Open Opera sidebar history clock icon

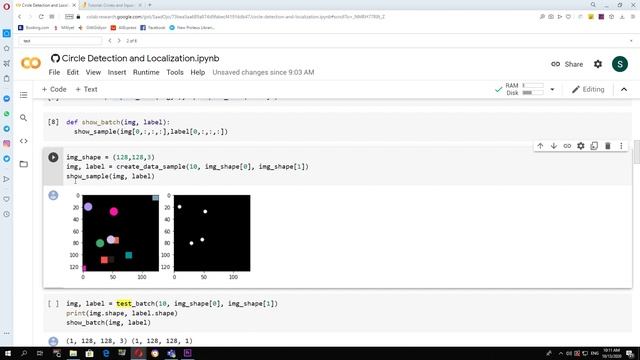[x=7, y=214]
